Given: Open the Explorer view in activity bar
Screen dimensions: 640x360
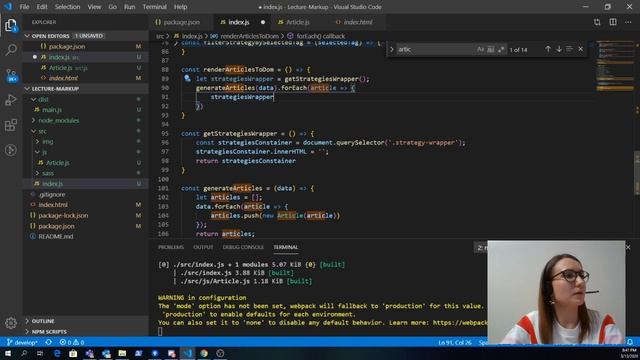Looking at the screenshot, I should click(11, 25).
